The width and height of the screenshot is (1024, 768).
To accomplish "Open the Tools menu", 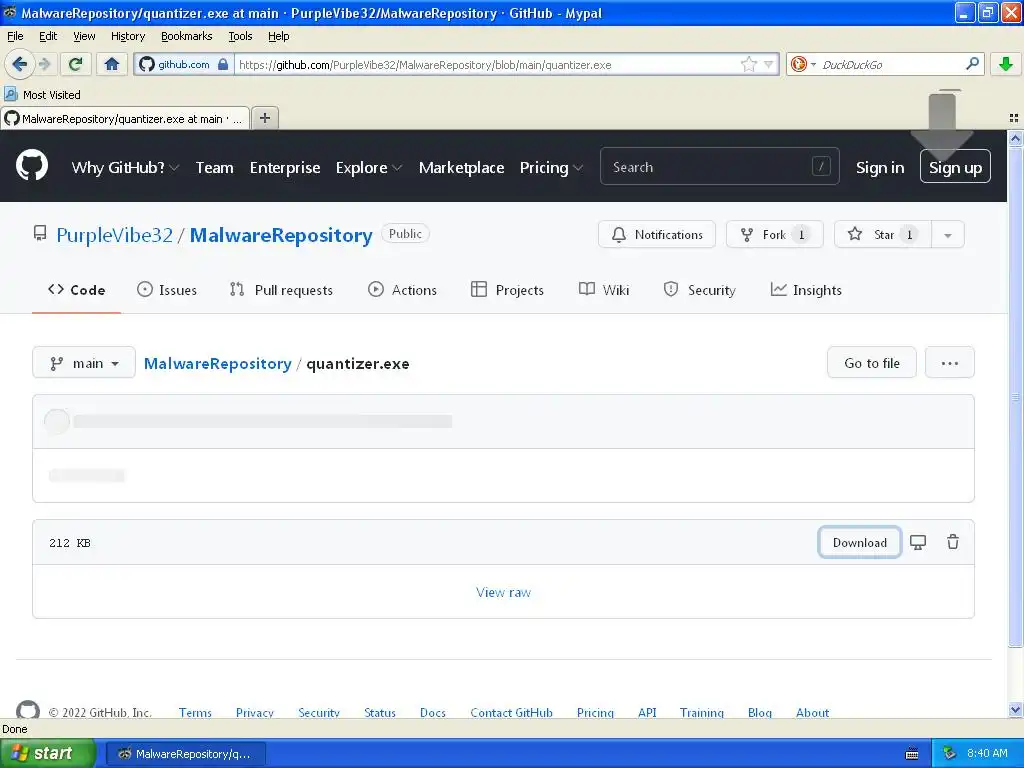I will click(240, 36).
